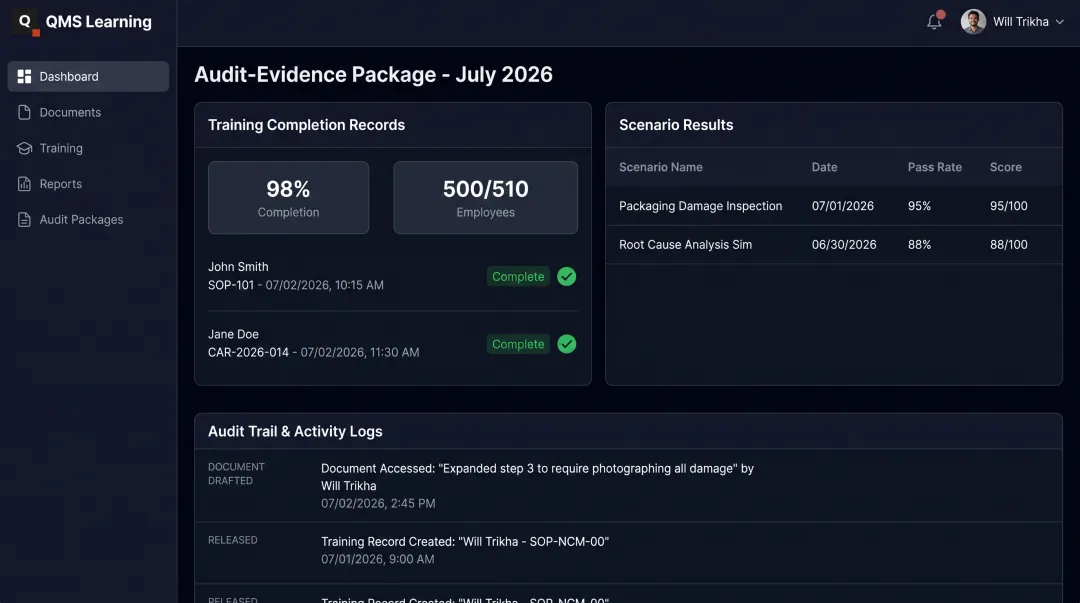This screenshot has height=603, width=1080.
Task: Click the 500/510 Employees card
Action: tap(485, 198)
